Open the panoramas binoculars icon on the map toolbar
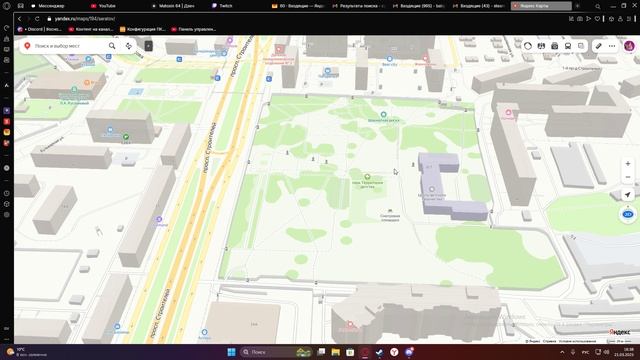640x360 pixels. click(541, 46)
